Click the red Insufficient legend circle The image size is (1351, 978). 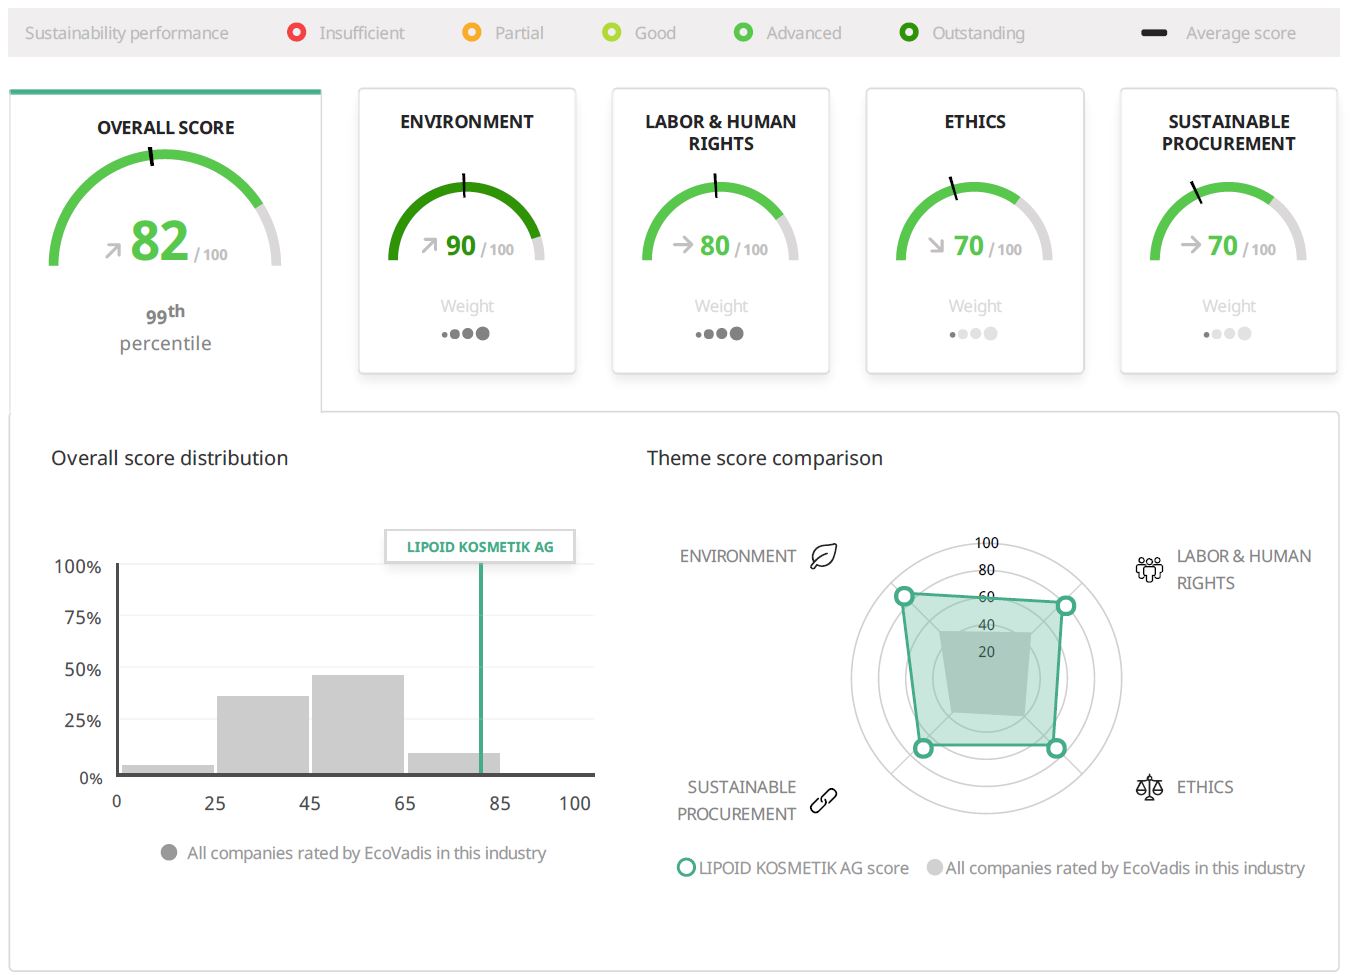[296, 32]
